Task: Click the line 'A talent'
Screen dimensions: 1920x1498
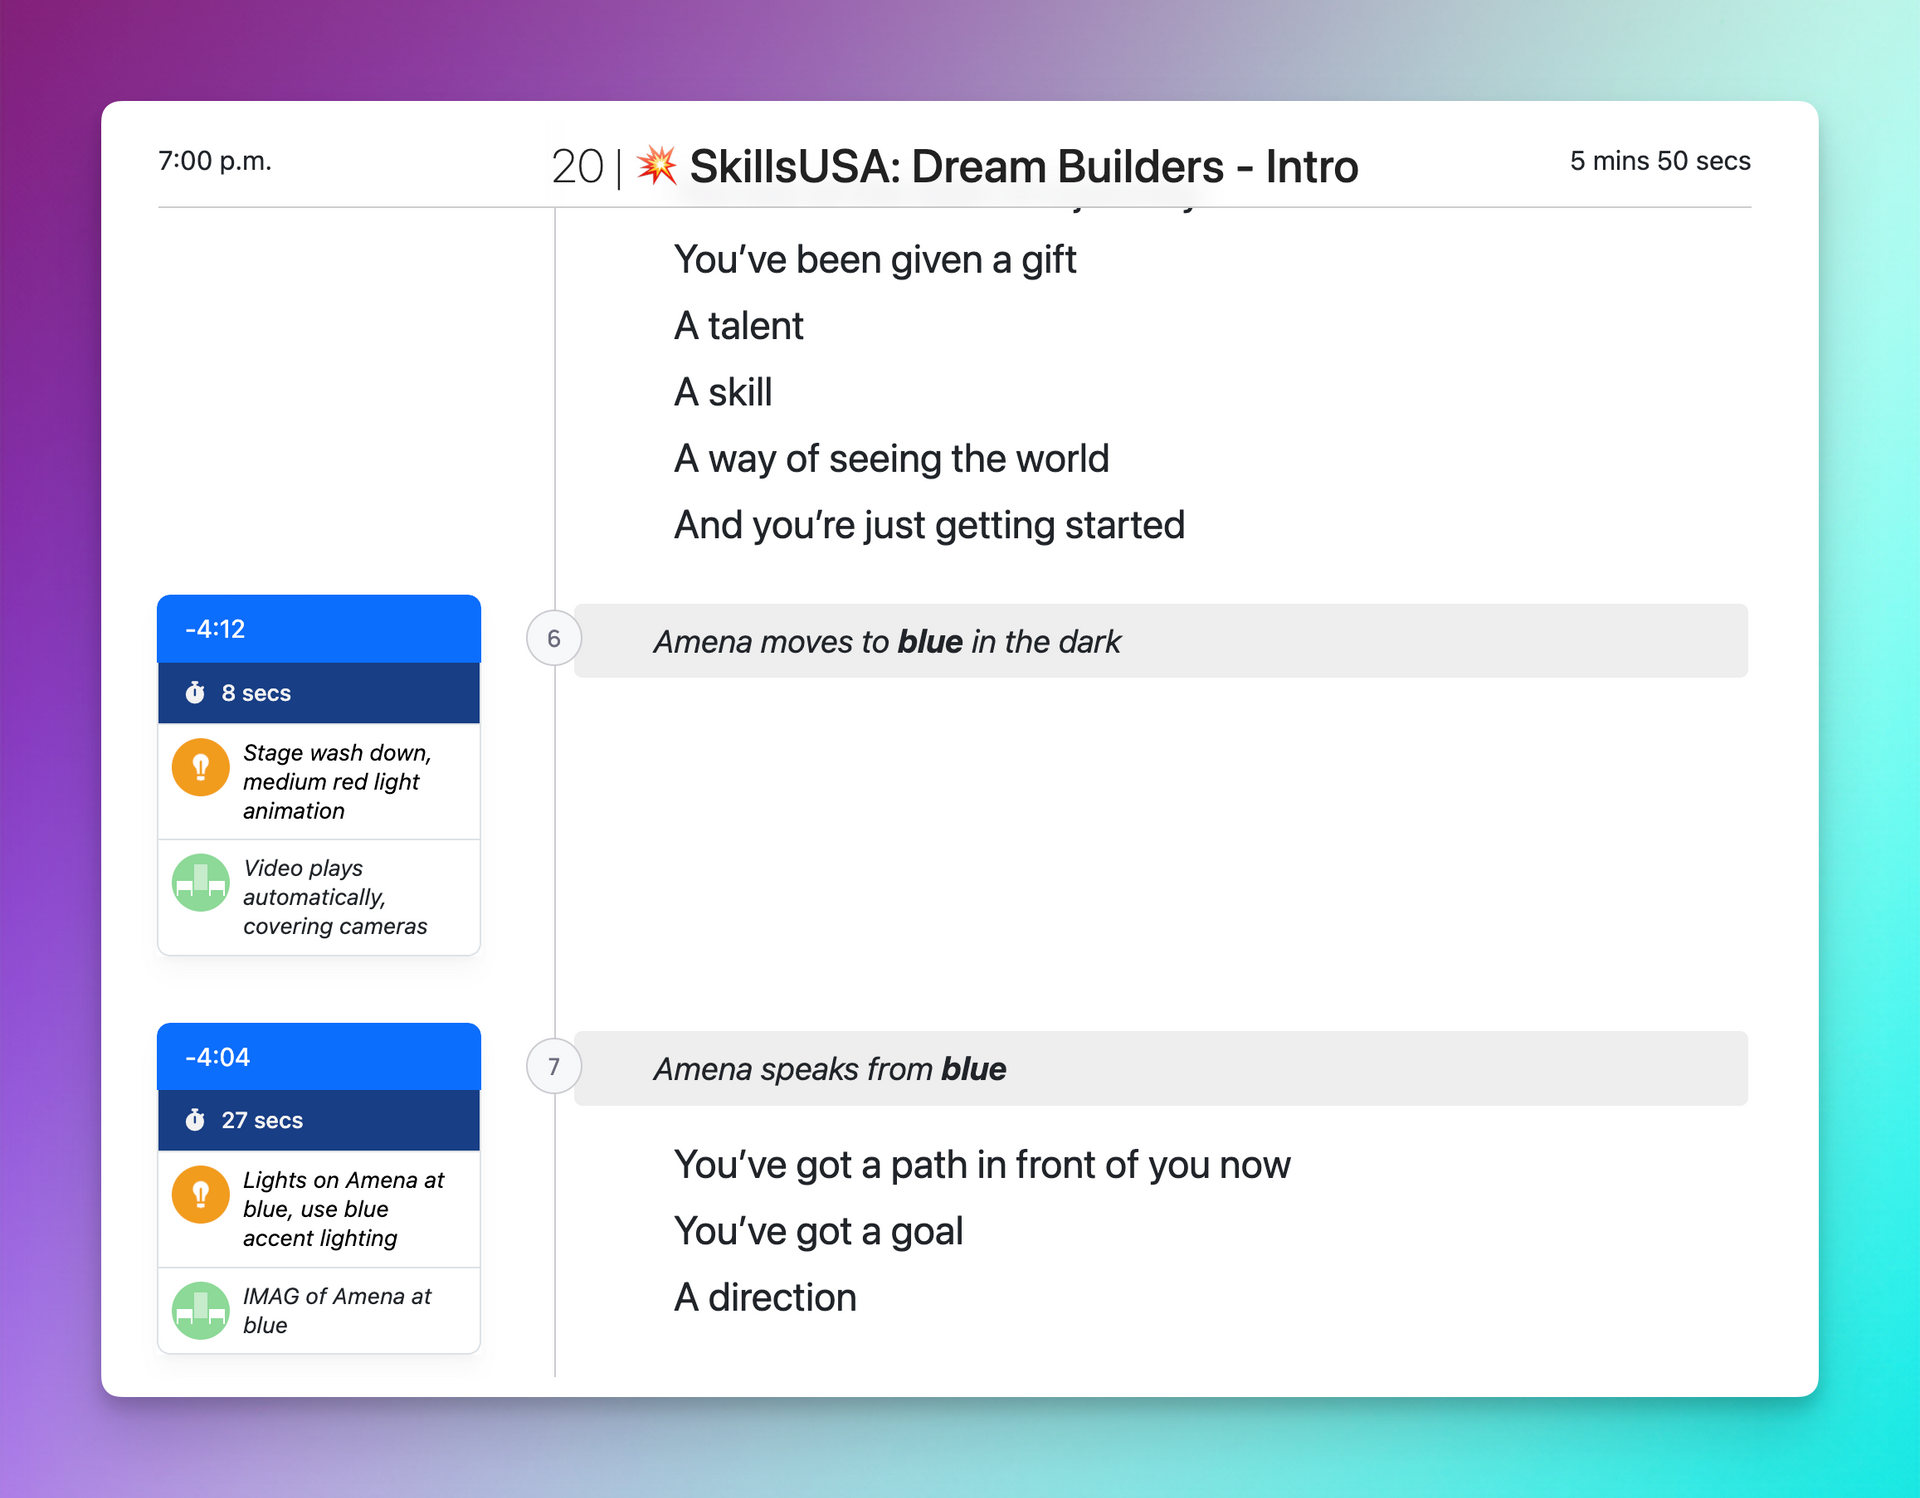Action: [739, 326]
